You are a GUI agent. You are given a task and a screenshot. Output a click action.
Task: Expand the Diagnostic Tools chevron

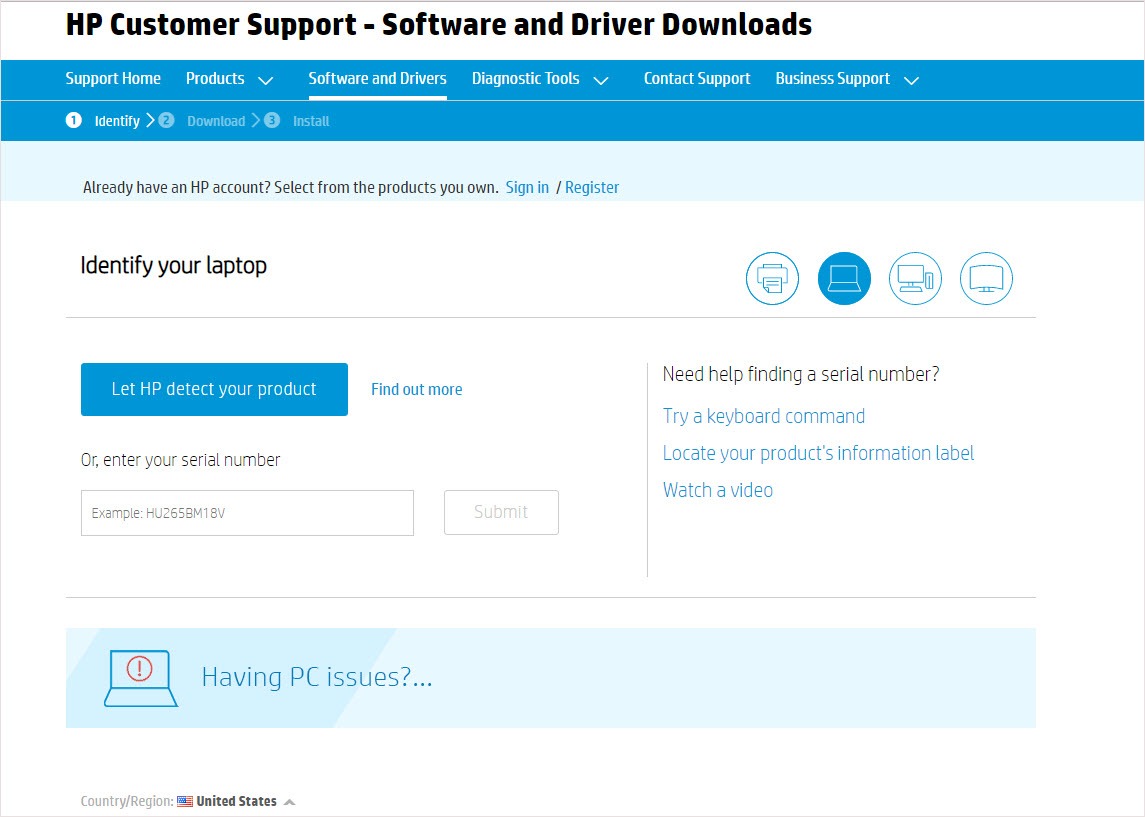coord(601,80)
